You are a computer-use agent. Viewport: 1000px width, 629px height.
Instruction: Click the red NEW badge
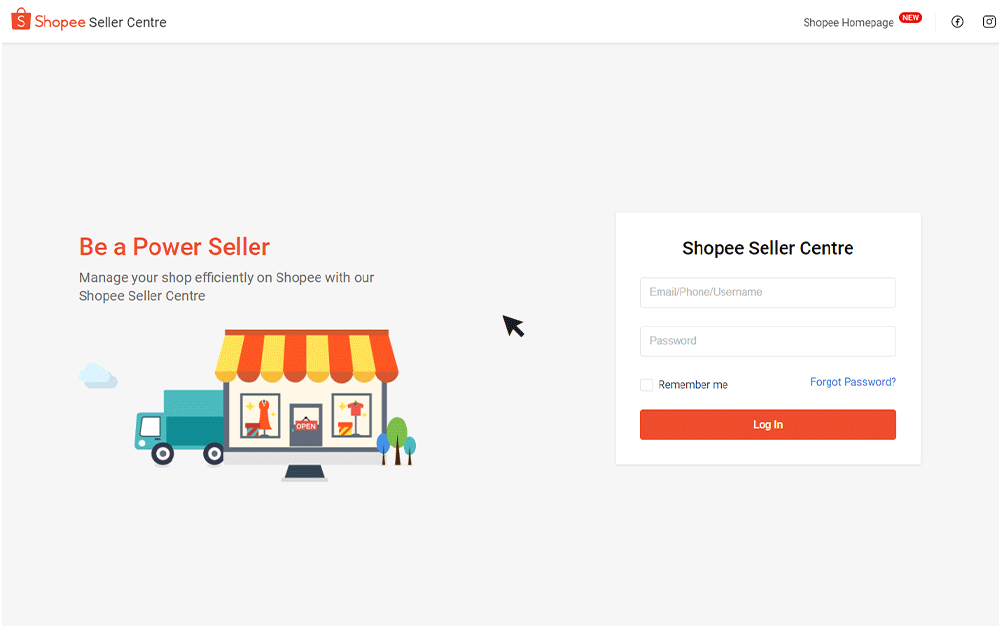(910, 18)
